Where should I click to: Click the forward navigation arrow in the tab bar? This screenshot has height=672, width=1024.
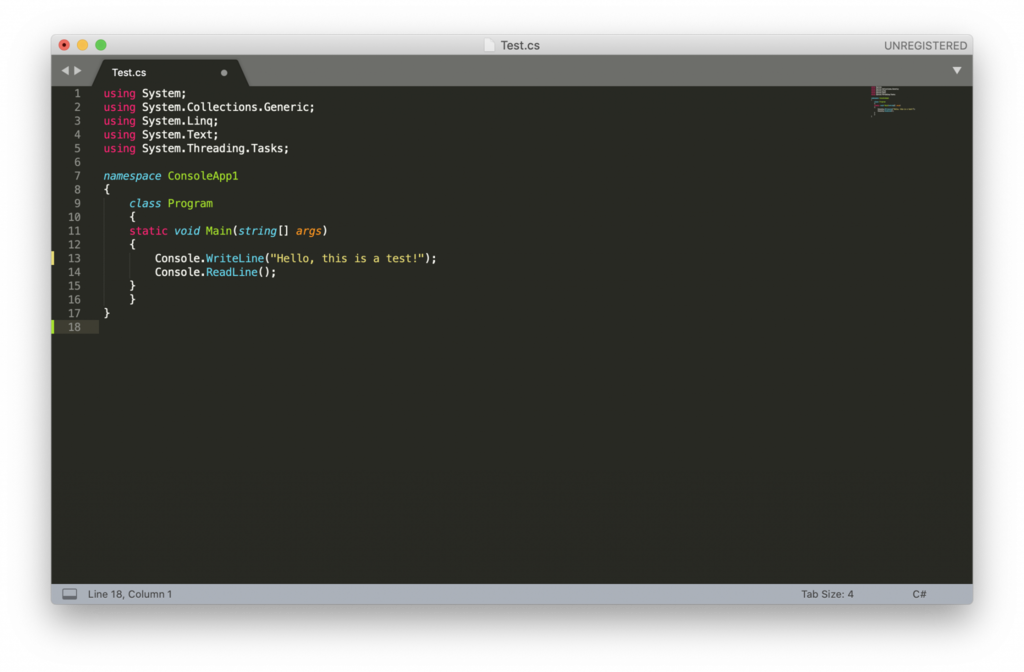coord(80,70)
